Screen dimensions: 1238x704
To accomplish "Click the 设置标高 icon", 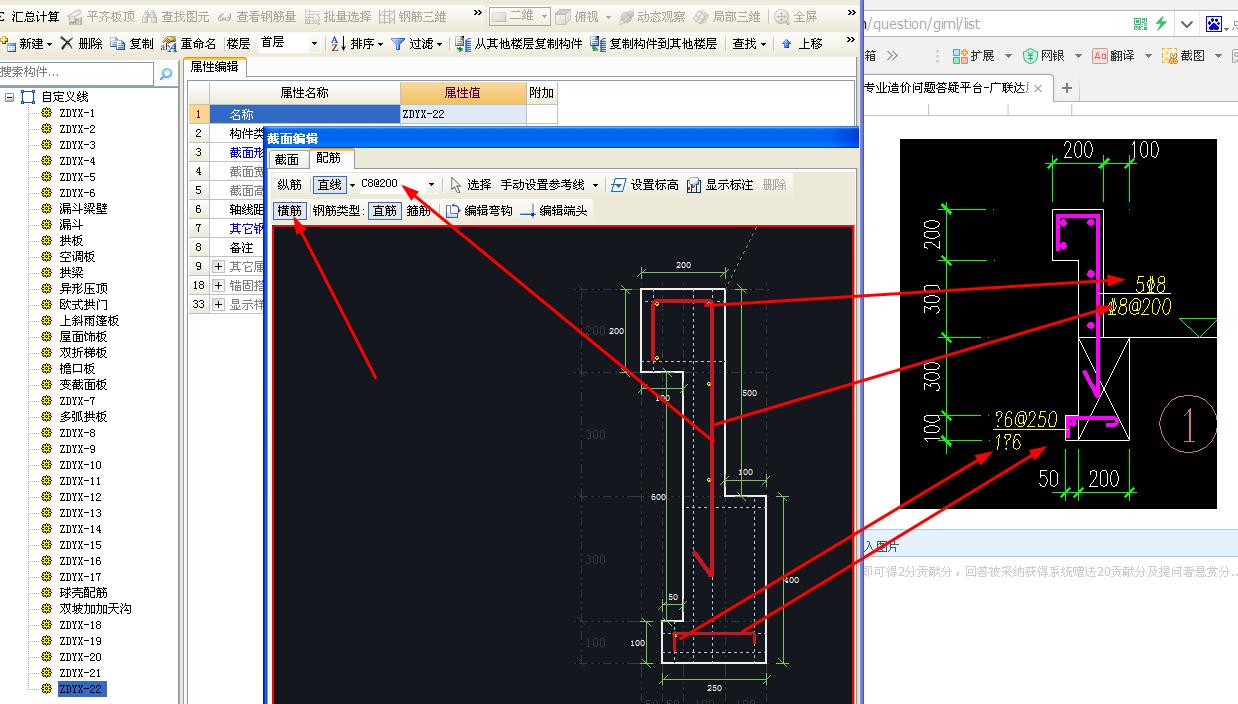I will [x=618, y=185].
